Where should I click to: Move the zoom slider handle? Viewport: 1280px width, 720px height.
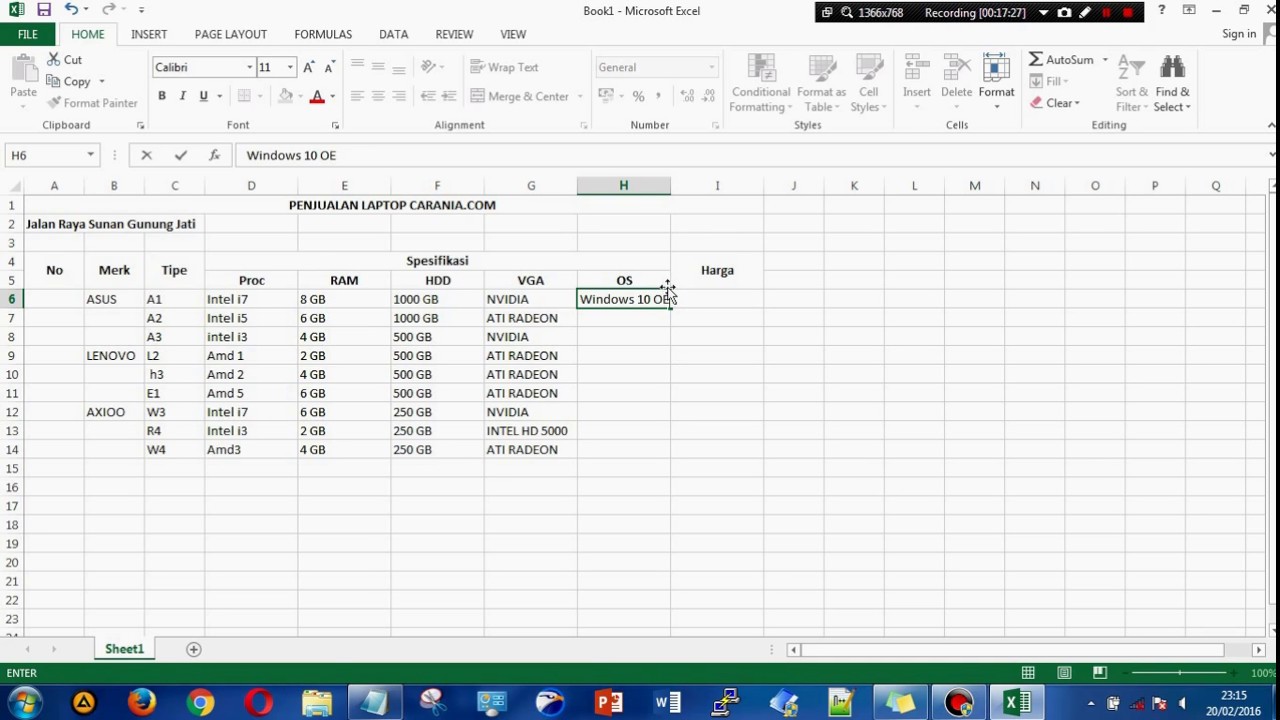[1180, 673]
